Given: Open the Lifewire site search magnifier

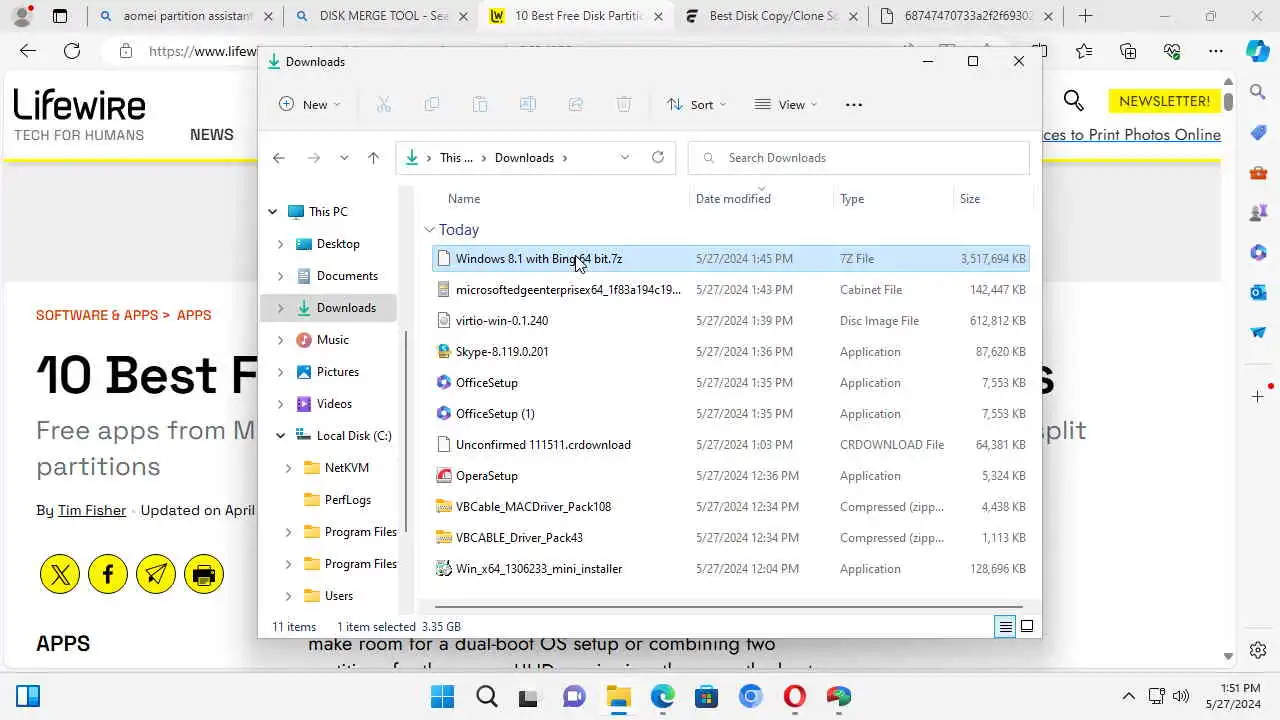Looking at the screenshot, I should [1074, 100].
